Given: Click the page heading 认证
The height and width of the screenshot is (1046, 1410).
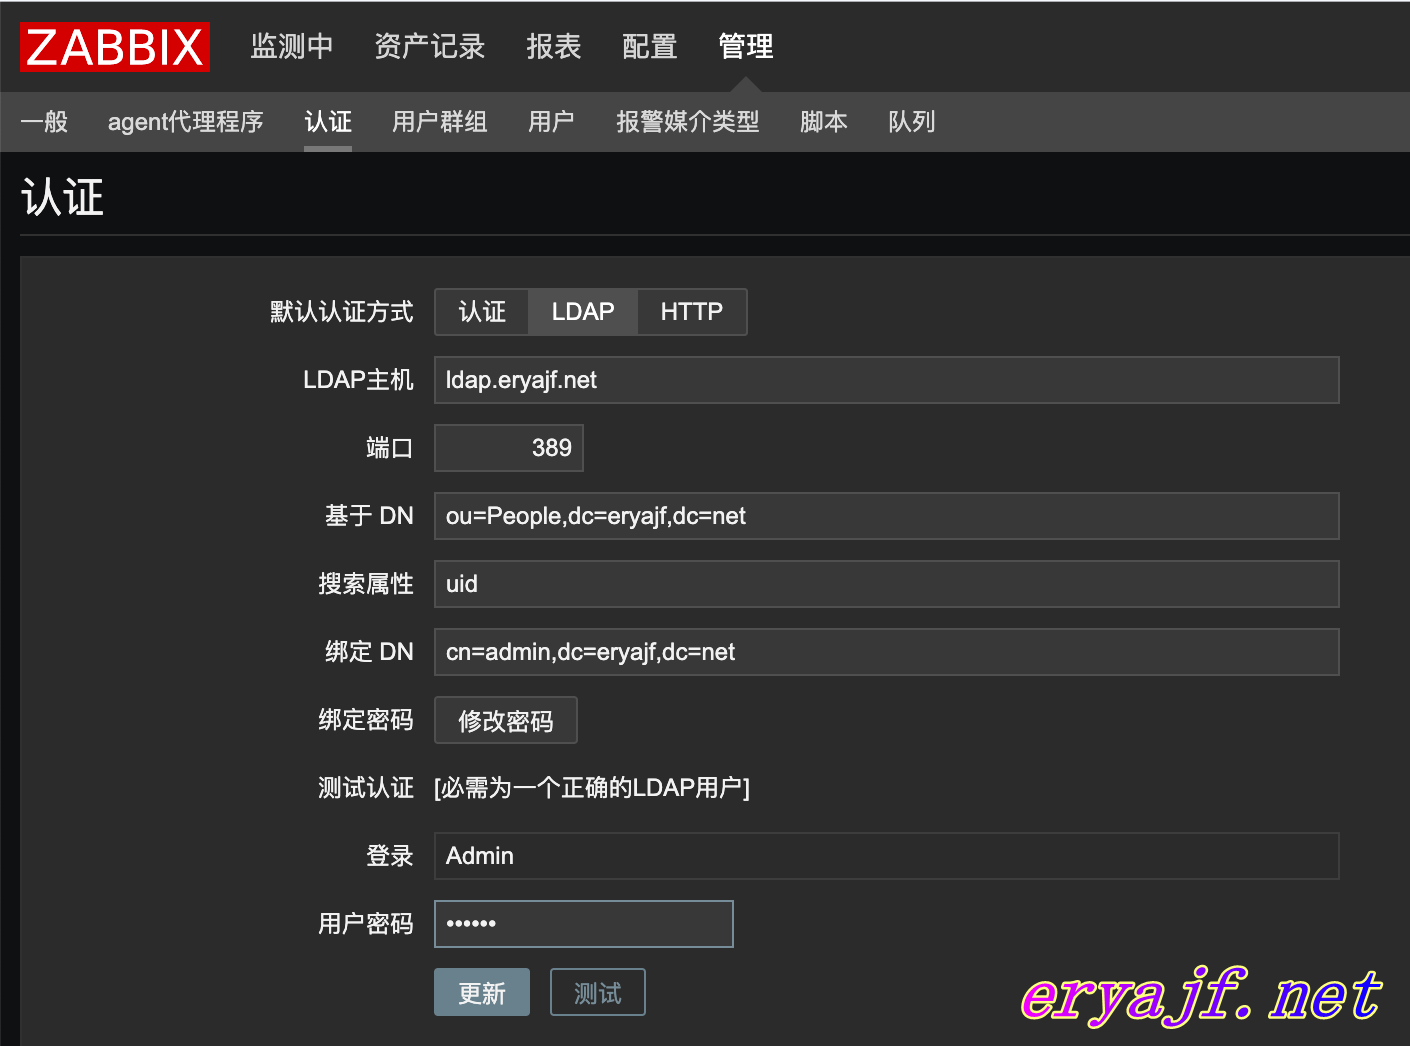Looking at the screenshot, I should pos(62,197).
